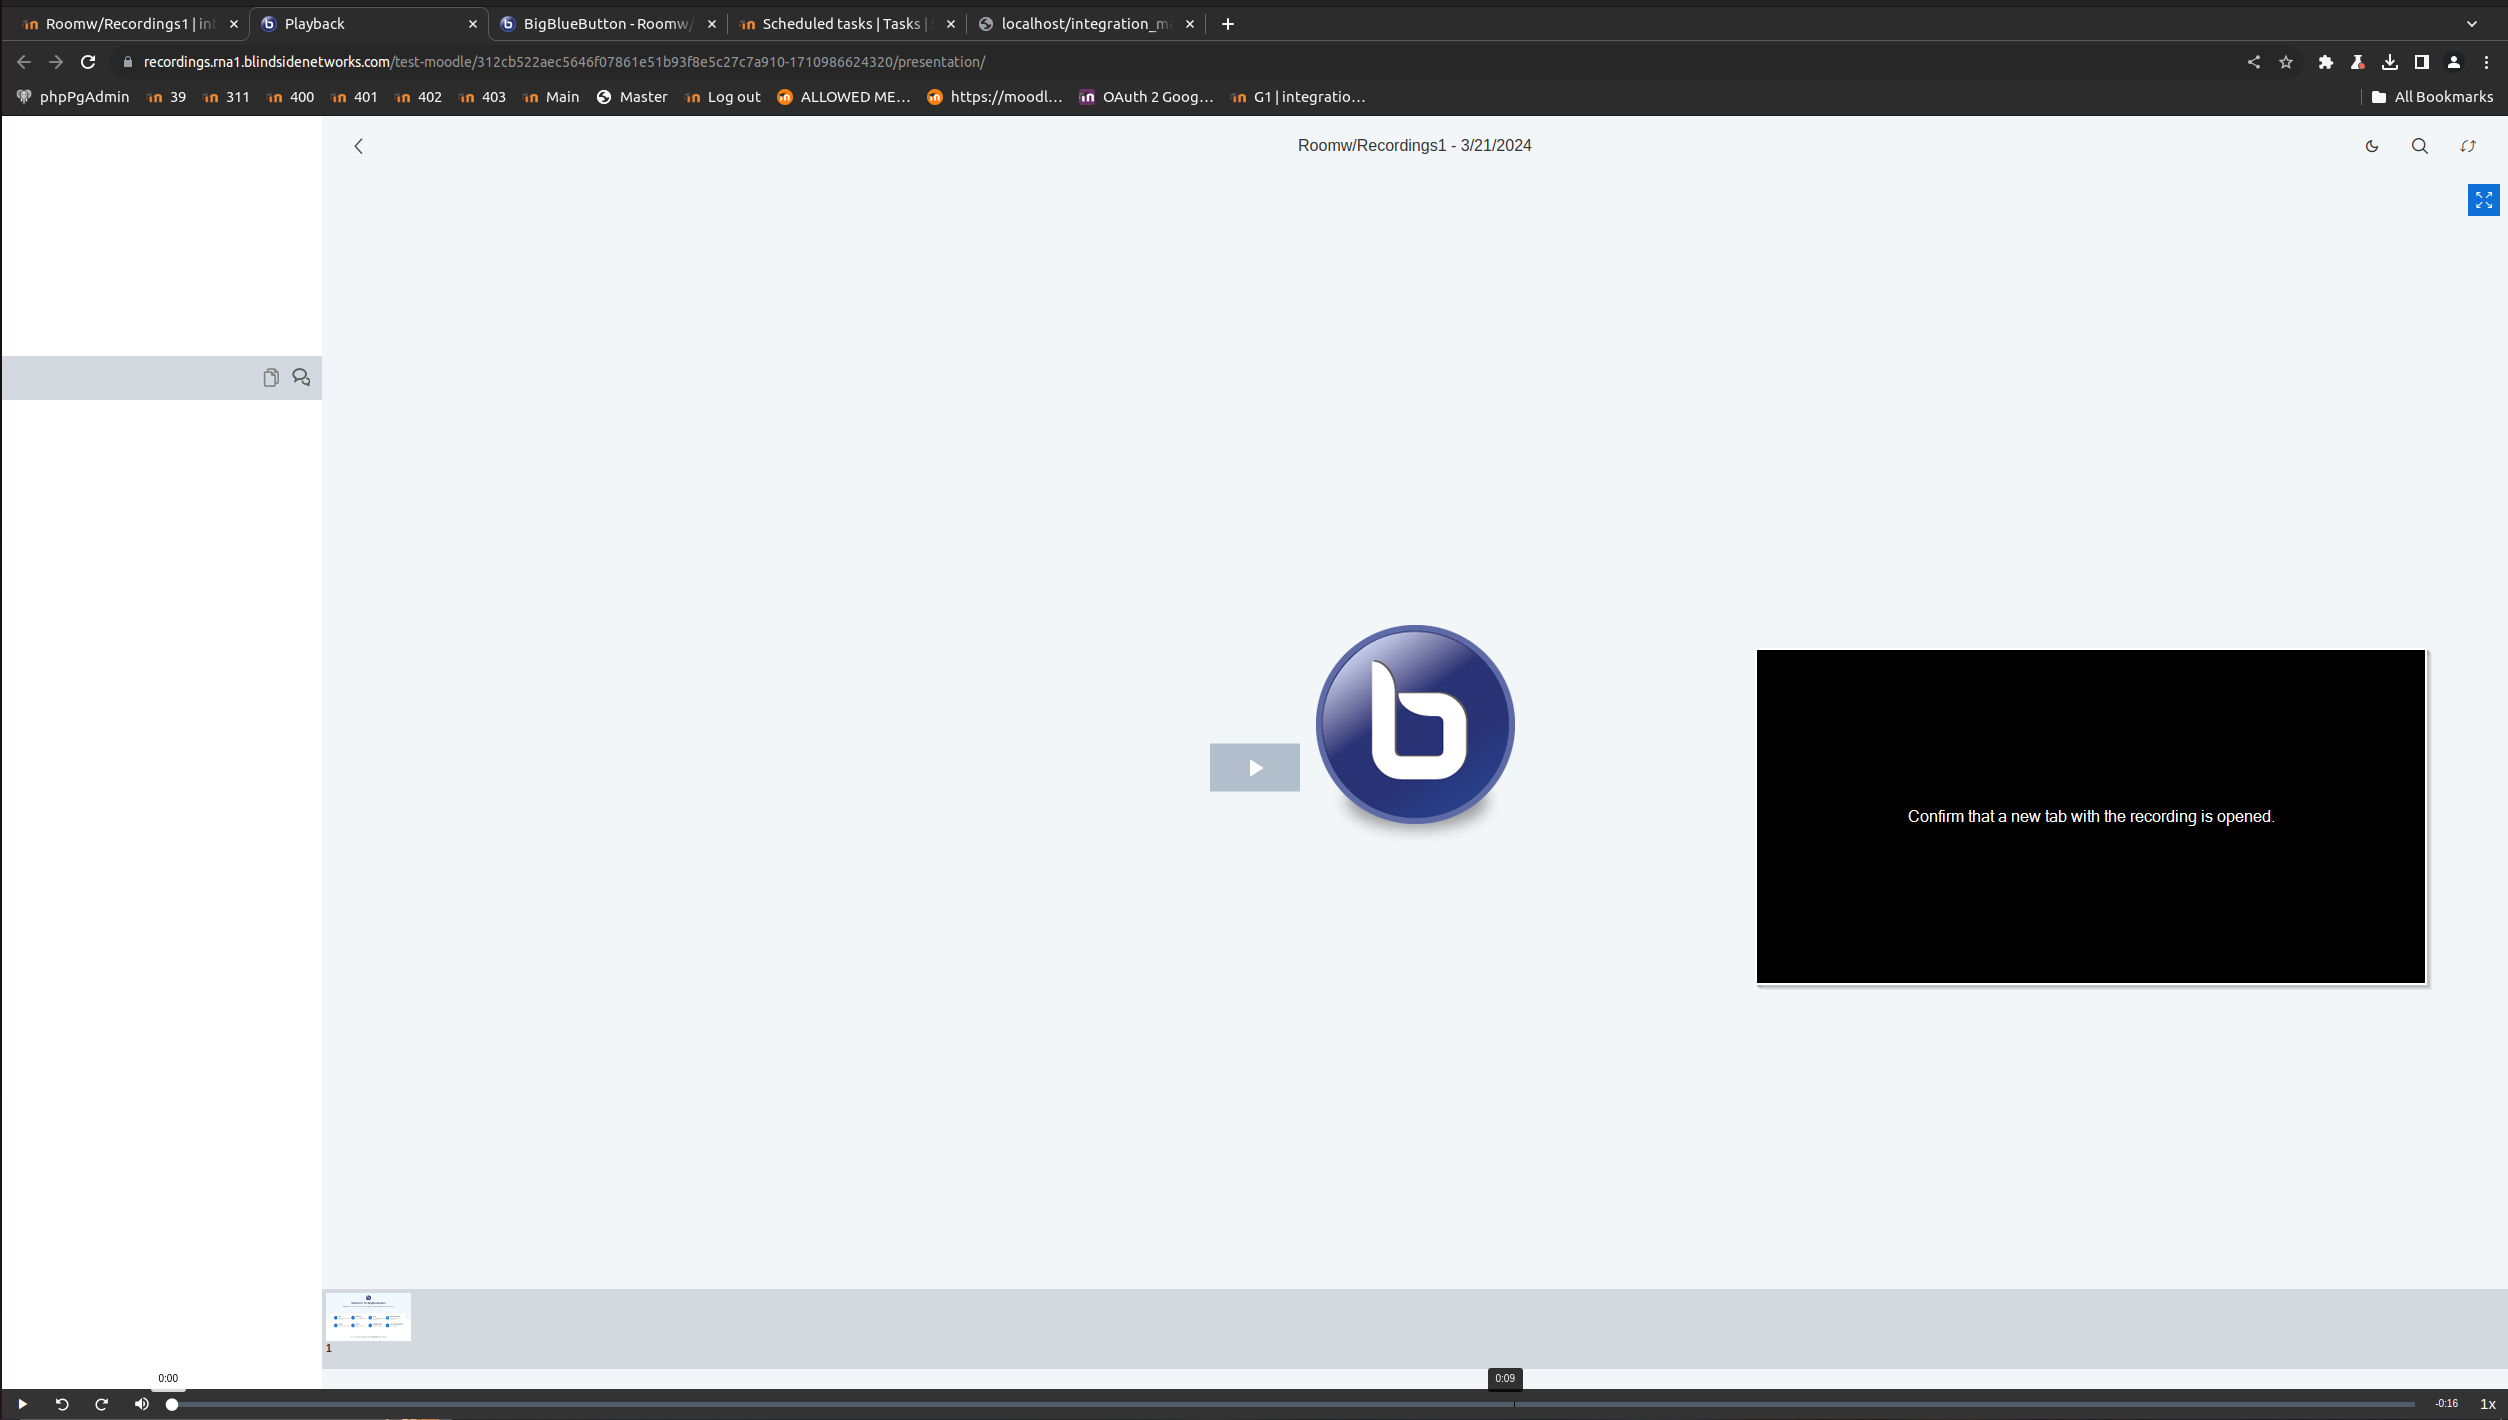The width and height of the screenshot is (2508, 1420).
Task: Open Chrome Labs flask icon
Action: tap(2358, 62)
